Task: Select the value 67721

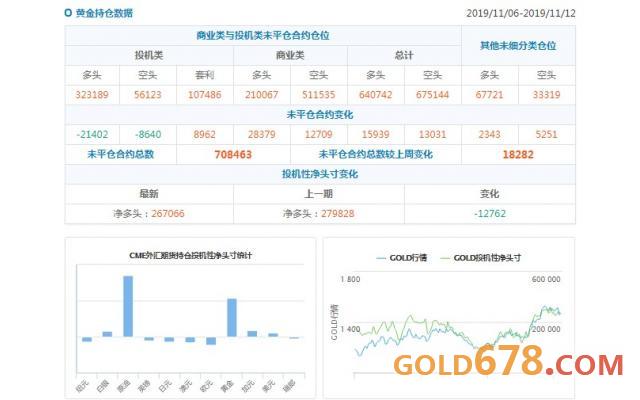Action: (489, 95)
